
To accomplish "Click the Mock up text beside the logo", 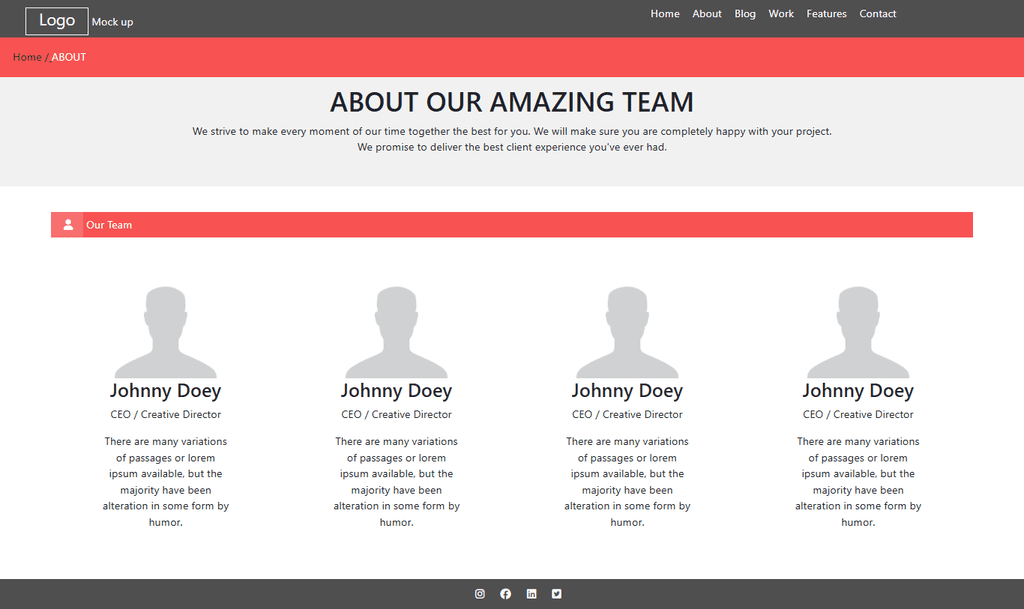I will point(112,22).
